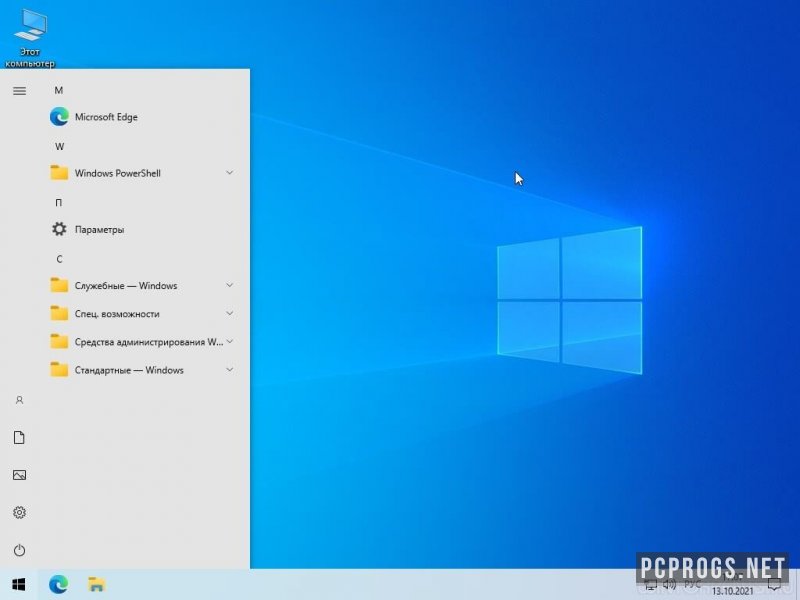
Task: Expand Средства администрирования chevron
Action: point(230,341)
